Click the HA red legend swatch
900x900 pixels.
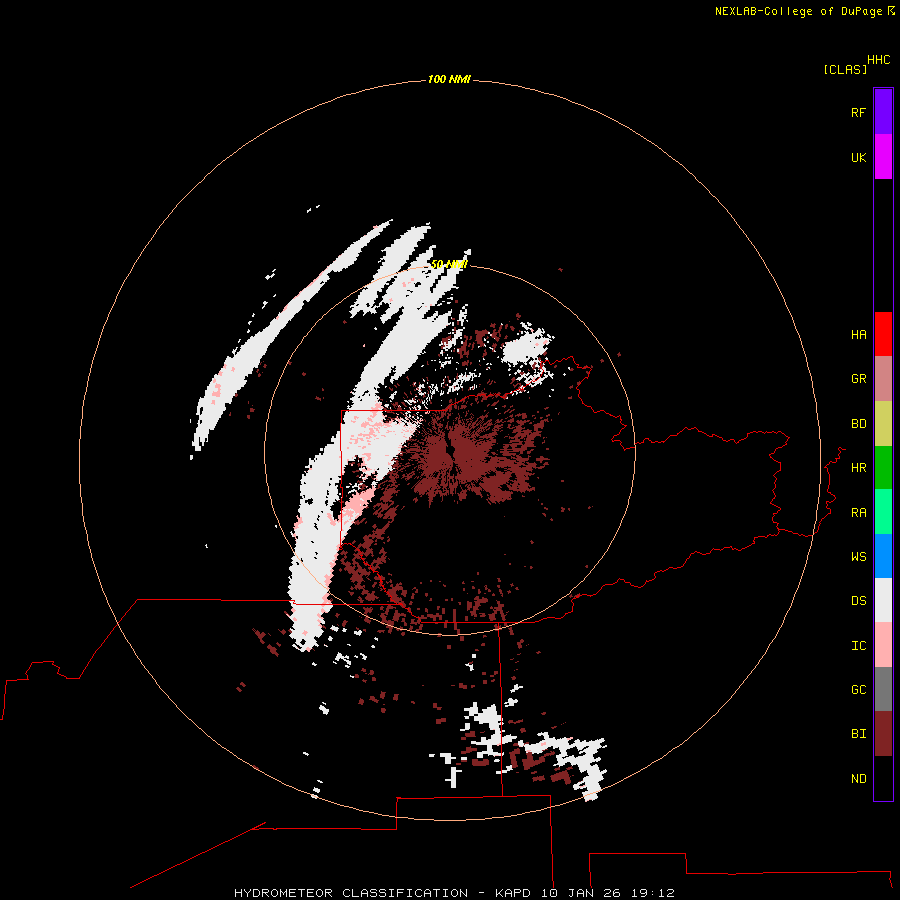point(883,334)
